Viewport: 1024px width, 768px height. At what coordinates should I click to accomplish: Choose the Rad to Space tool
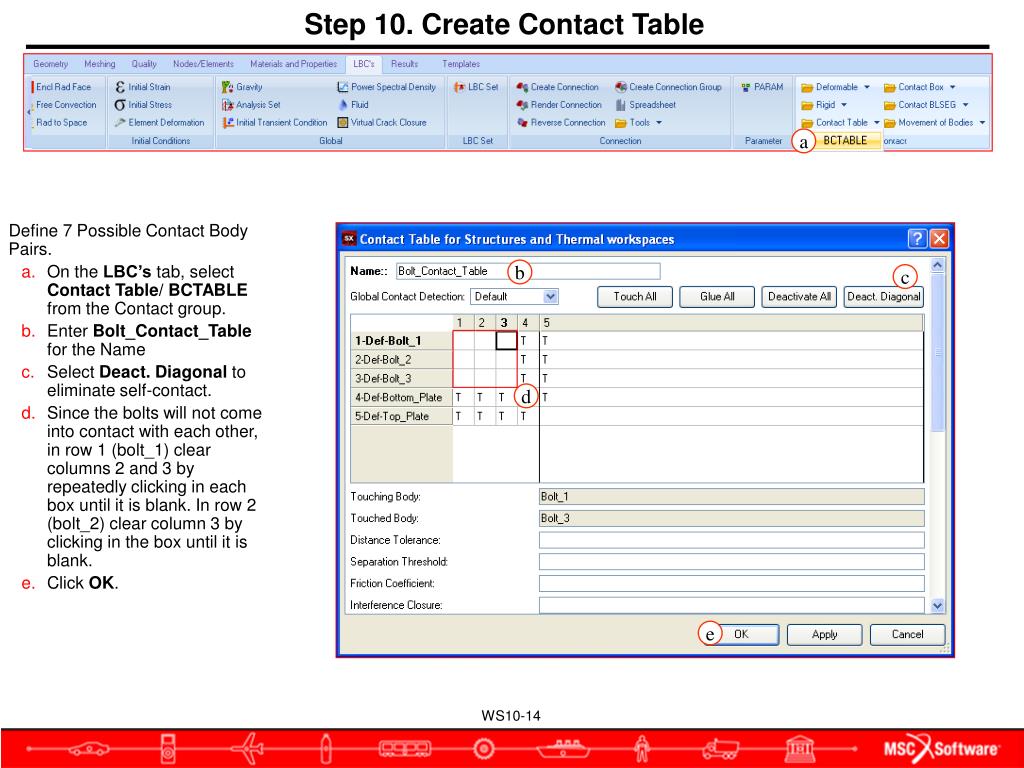(61, 123)
